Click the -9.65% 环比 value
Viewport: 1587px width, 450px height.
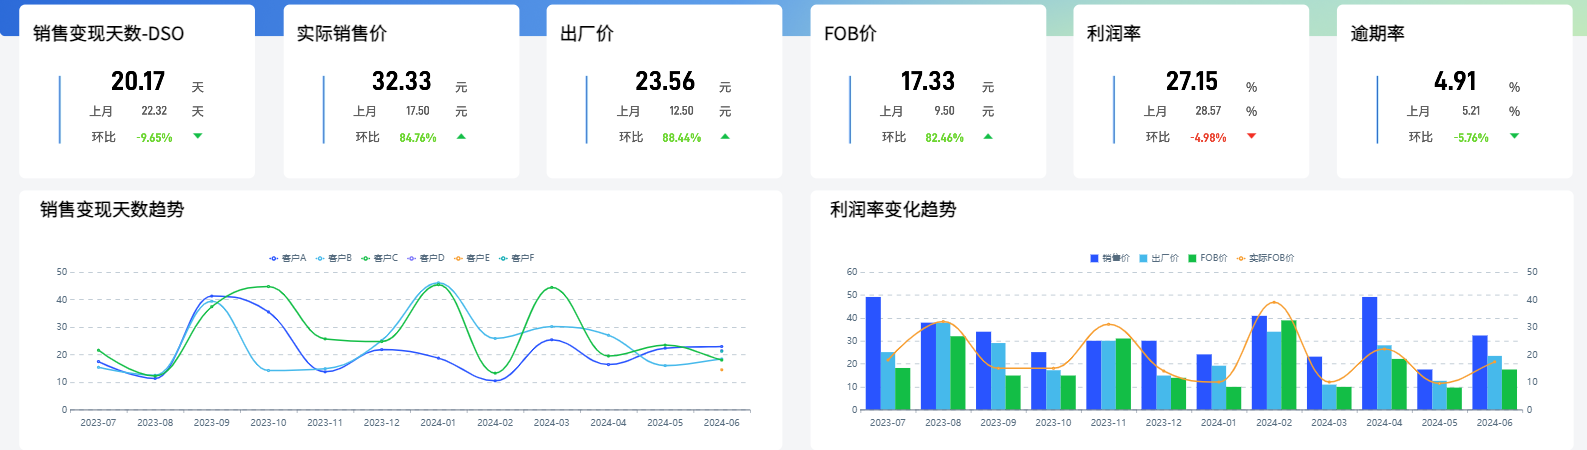click(155, 138)
